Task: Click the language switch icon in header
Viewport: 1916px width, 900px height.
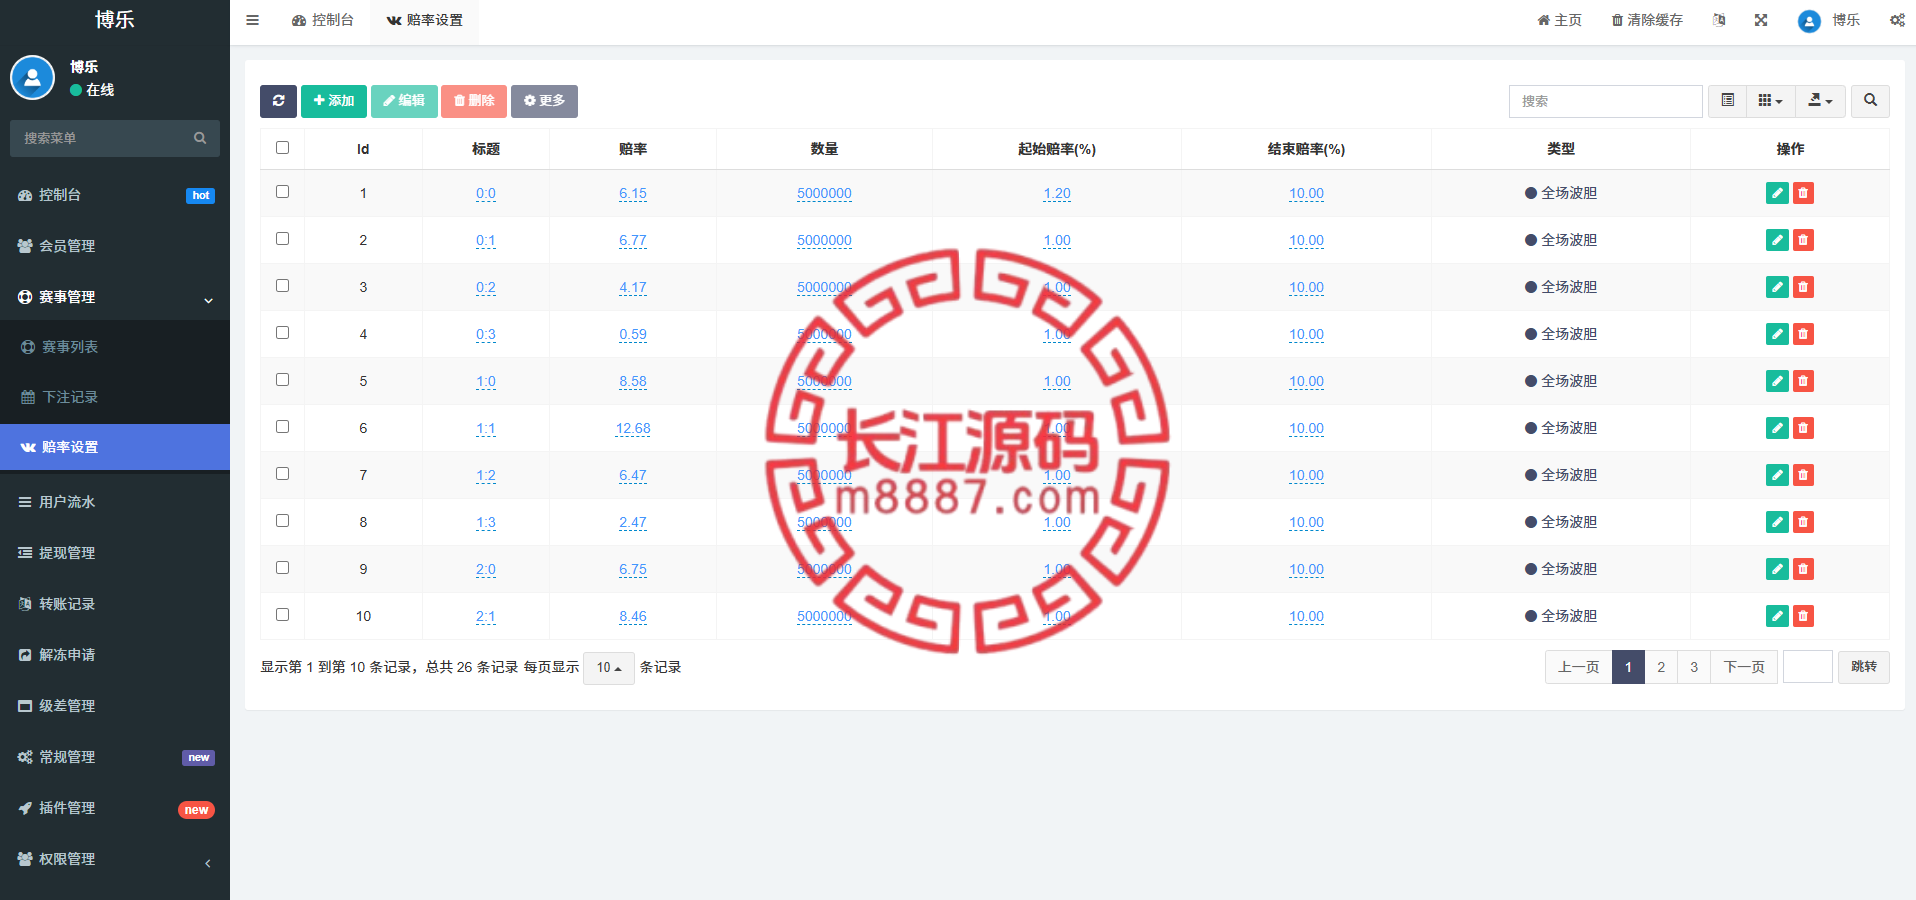Action: [1719, 20]
